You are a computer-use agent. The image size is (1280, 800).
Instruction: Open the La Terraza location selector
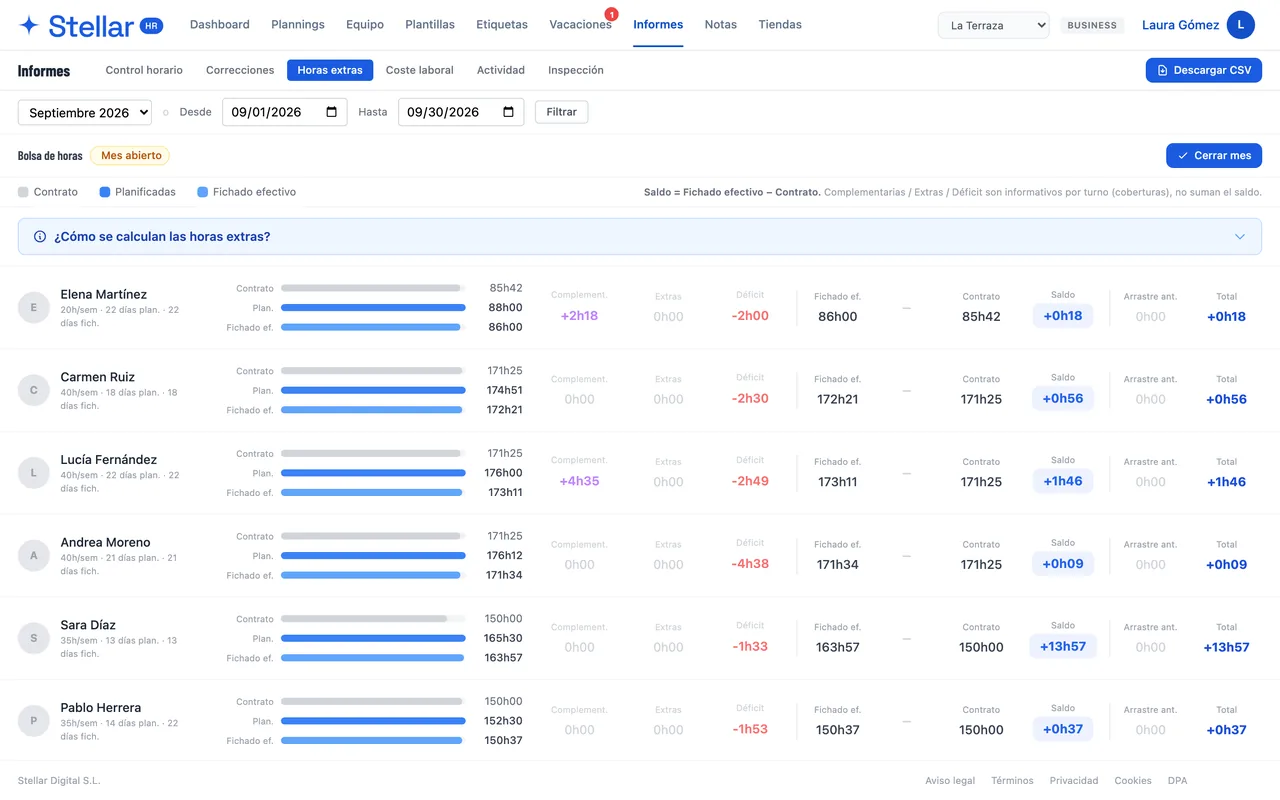(x=993, y=25)
